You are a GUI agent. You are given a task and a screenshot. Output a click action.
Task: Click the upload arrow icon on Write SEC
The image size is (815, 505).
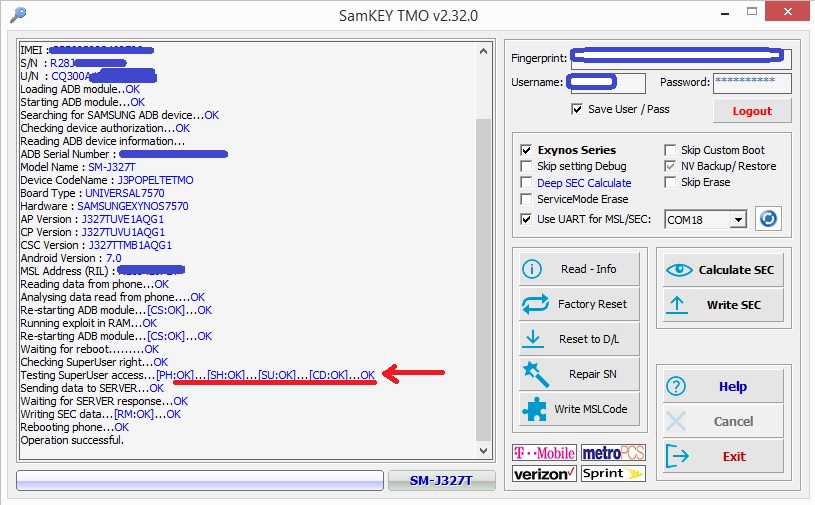677,305
